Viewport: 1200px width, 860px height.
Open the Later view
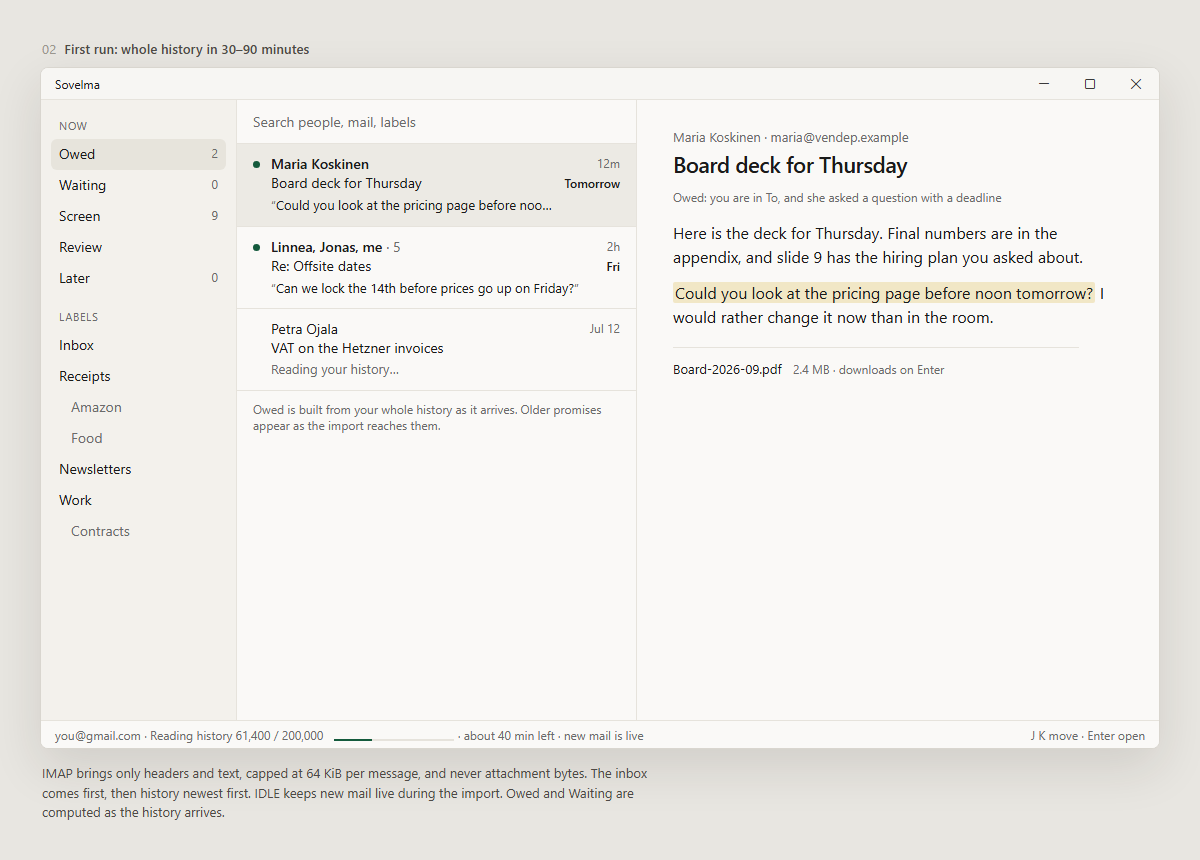click(138, 278)
